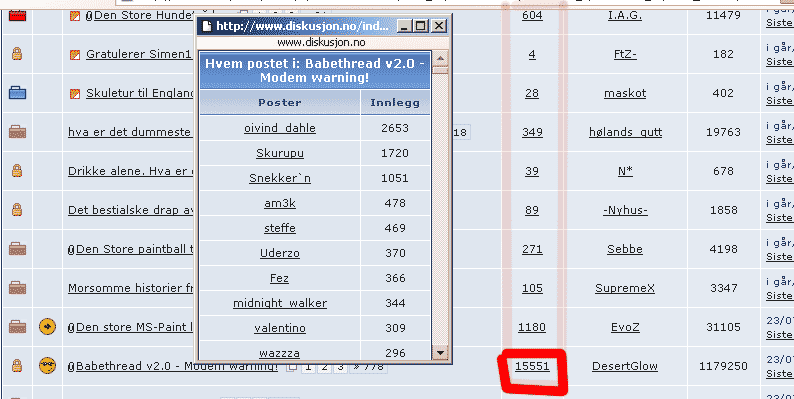Click the folder icon beside Morsomme historier
Image resolution: width=794 pixels, height=399 pixels.
click(17, 288)
